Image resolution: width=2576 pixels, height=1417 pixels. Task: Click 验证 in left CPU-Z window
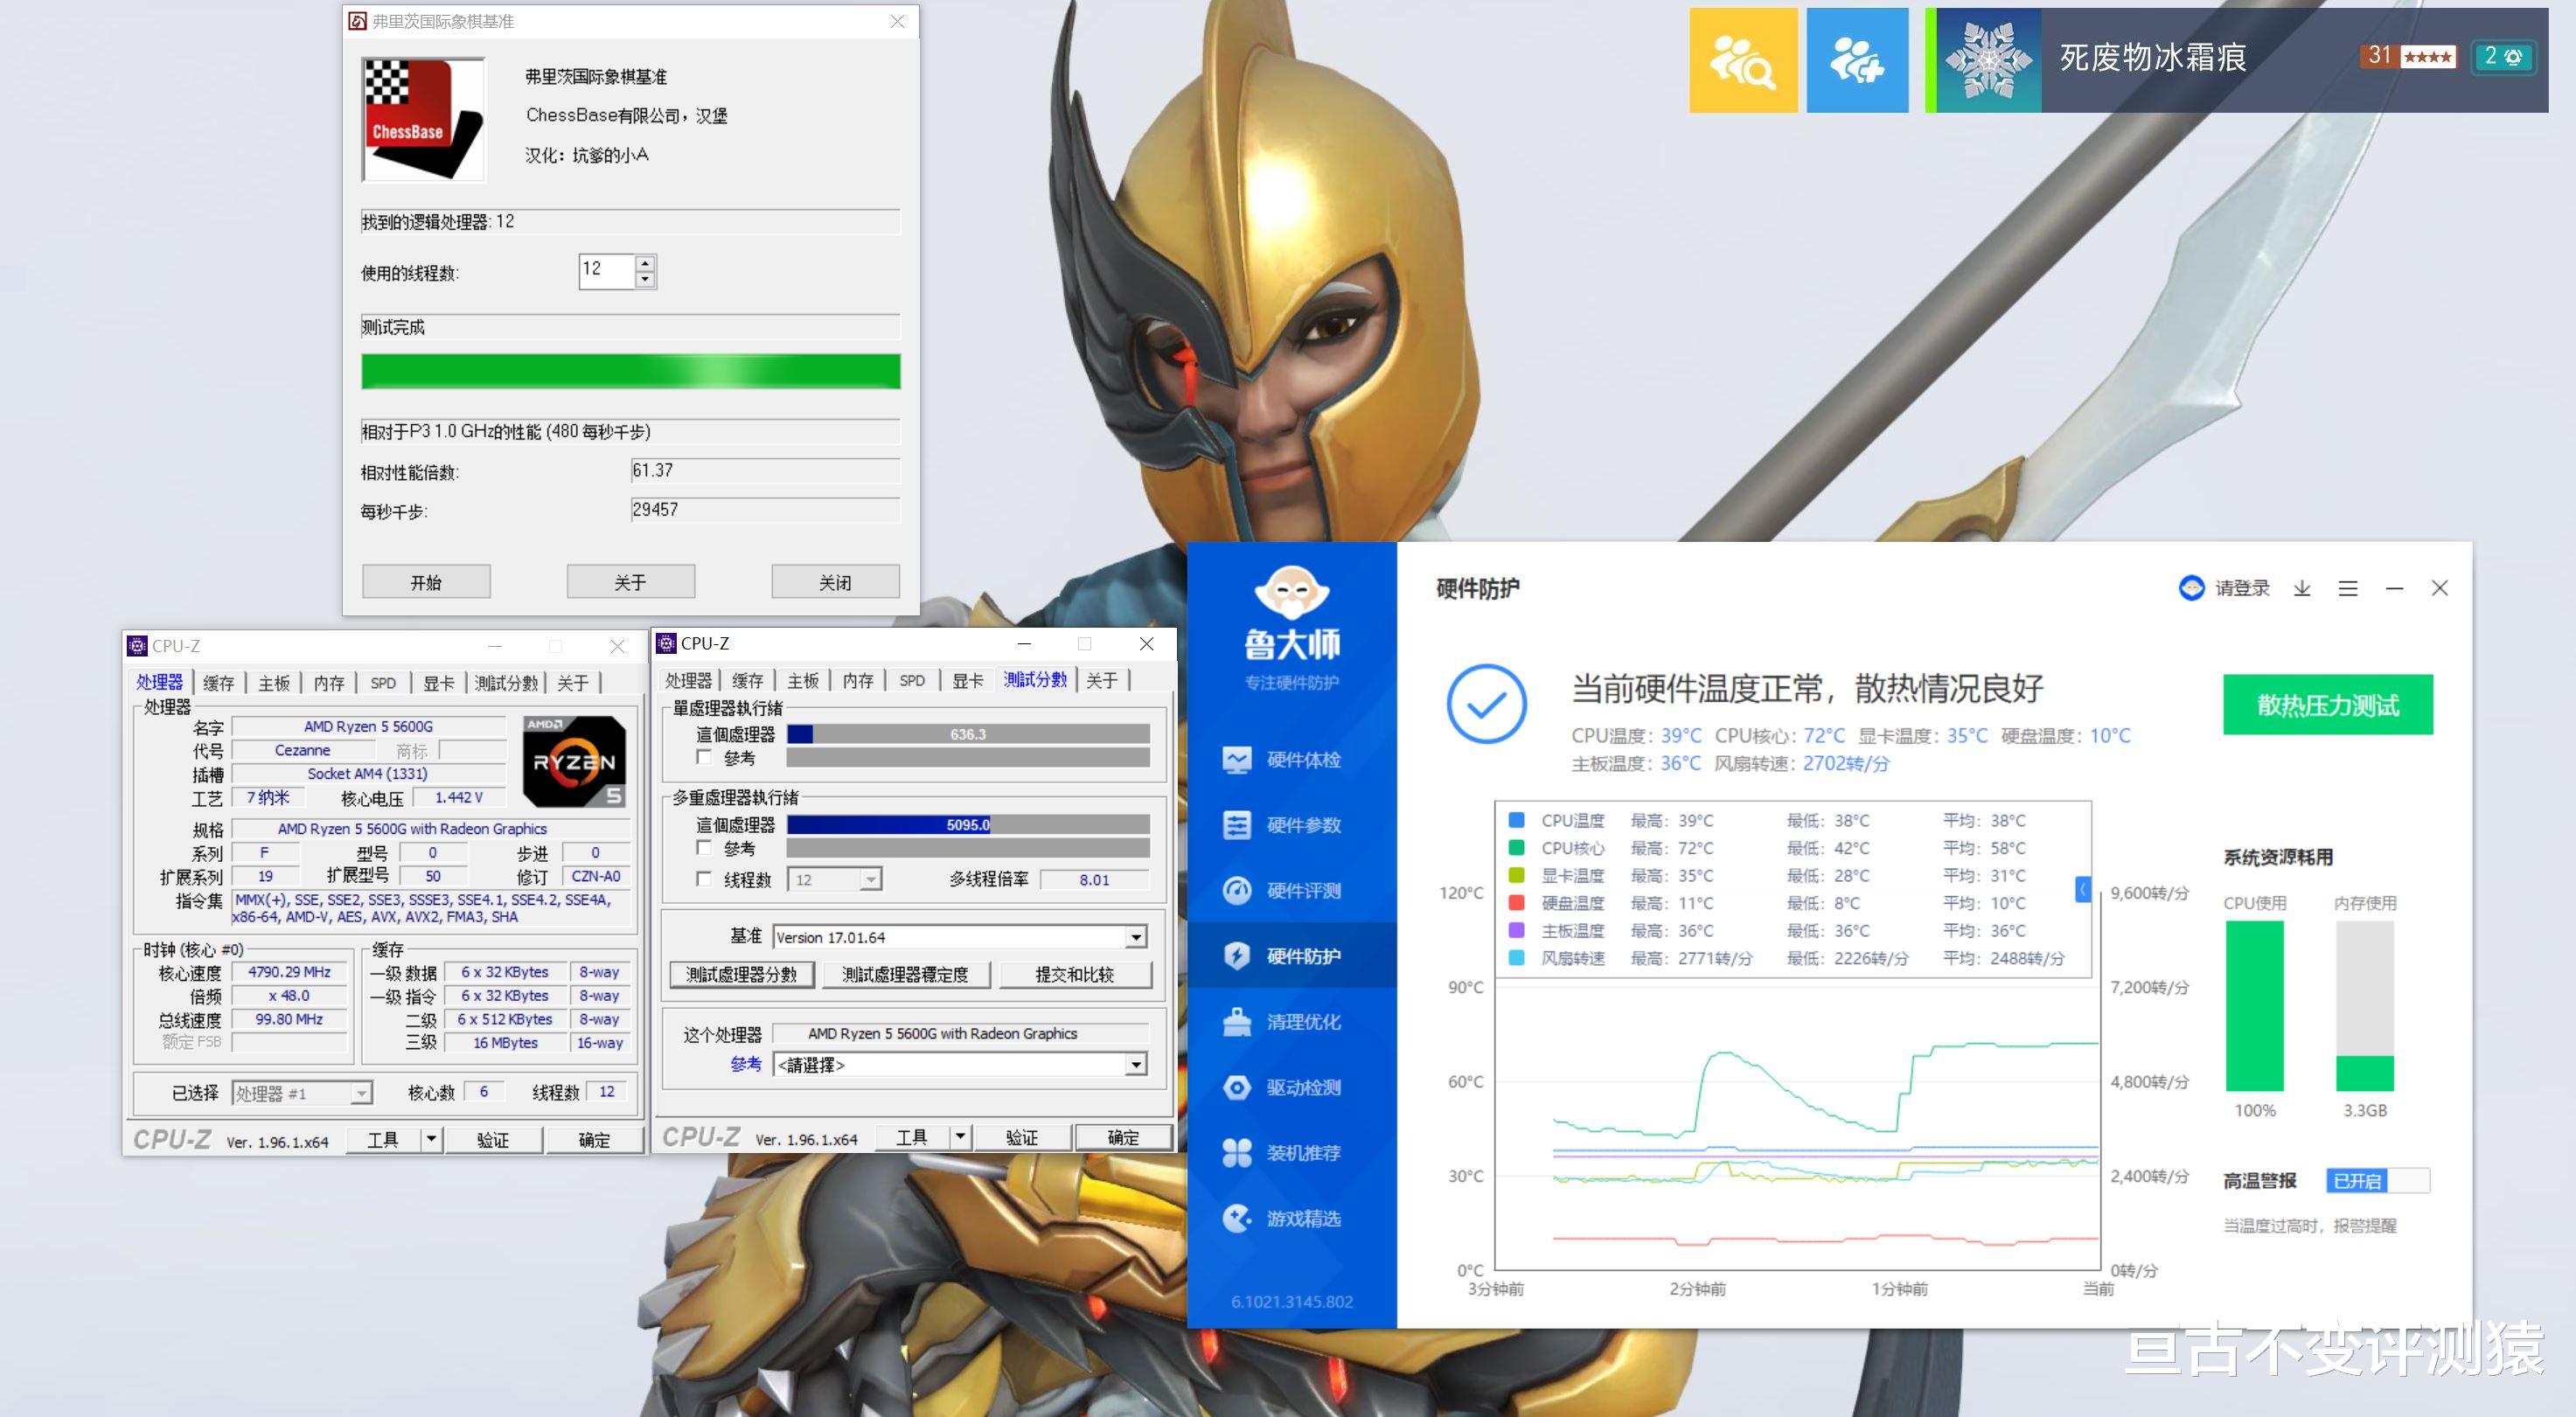493,1139
